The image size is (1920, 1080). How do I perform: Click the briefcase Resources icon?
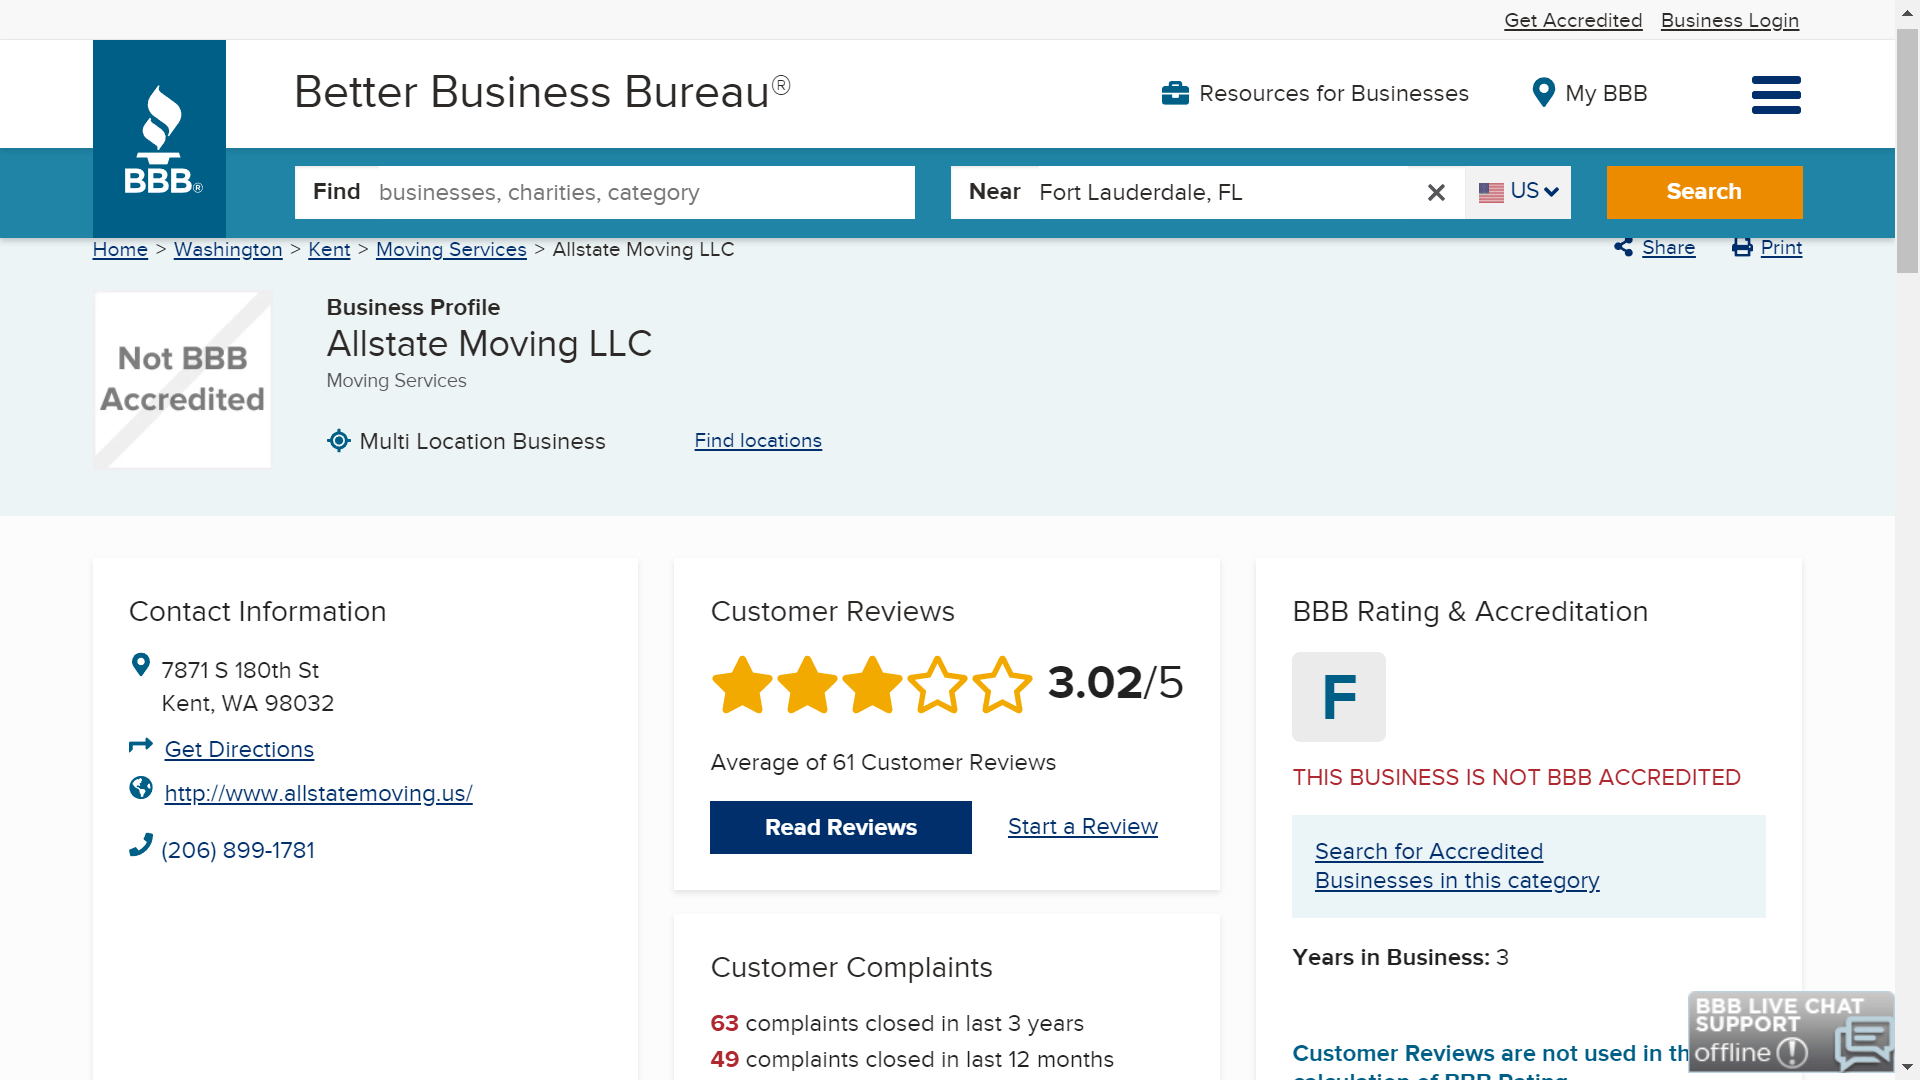point(1175,93)
